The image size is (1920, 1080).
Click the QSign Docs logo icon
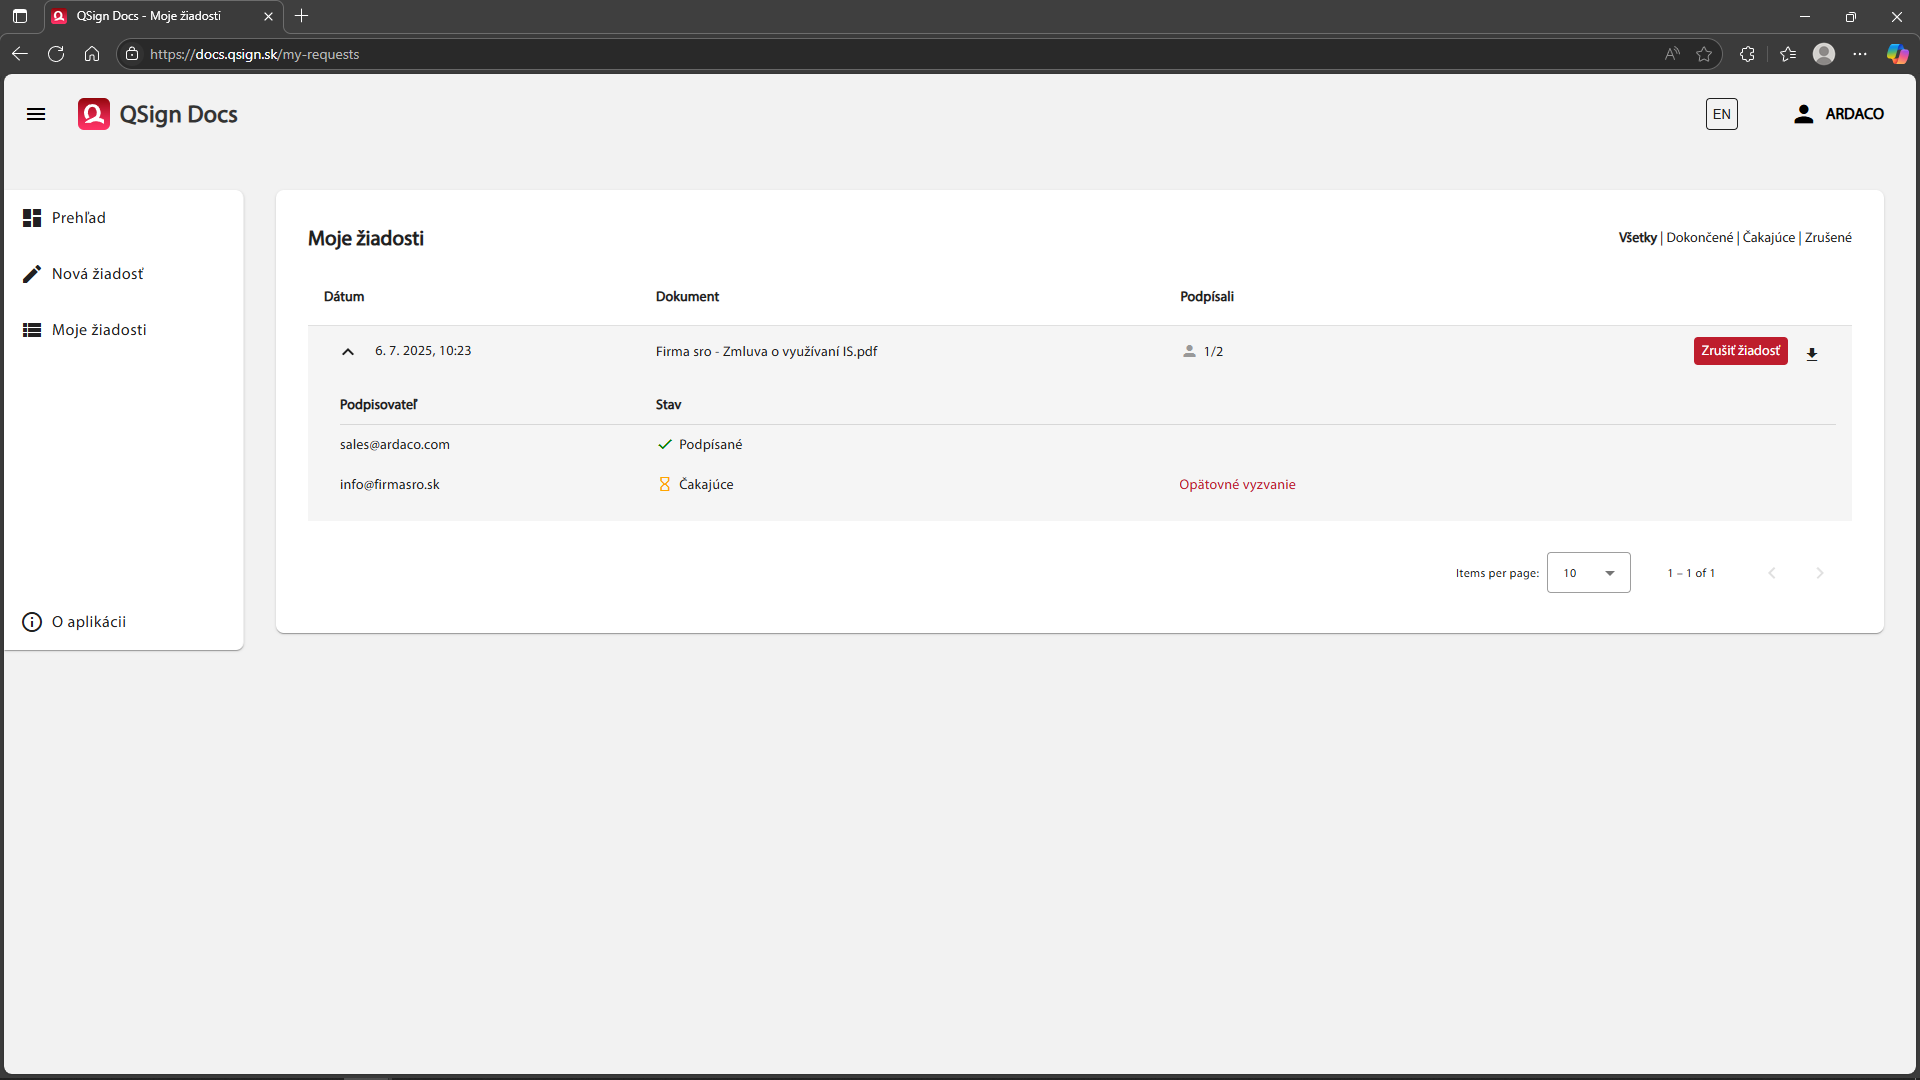pyautogui.click(x=94, y=114)
